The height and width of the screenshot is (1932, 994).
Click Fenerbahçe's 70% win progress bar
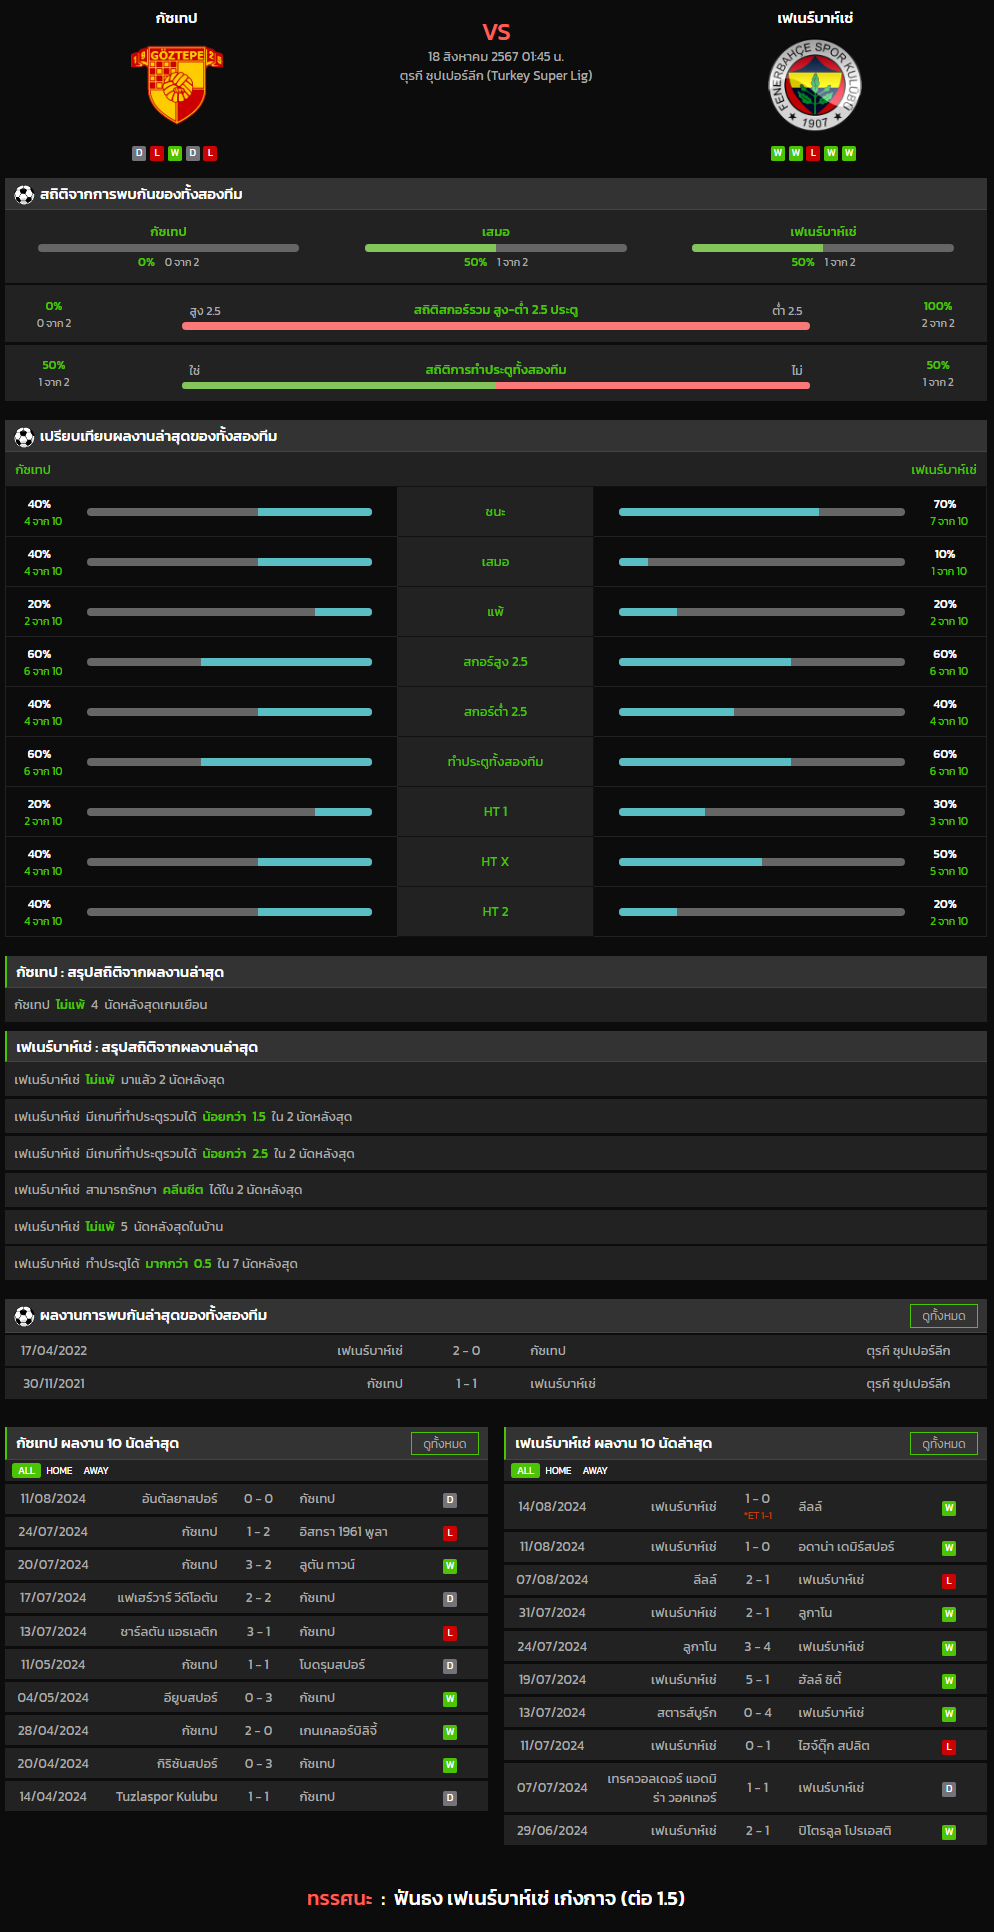tap(762, 512)
